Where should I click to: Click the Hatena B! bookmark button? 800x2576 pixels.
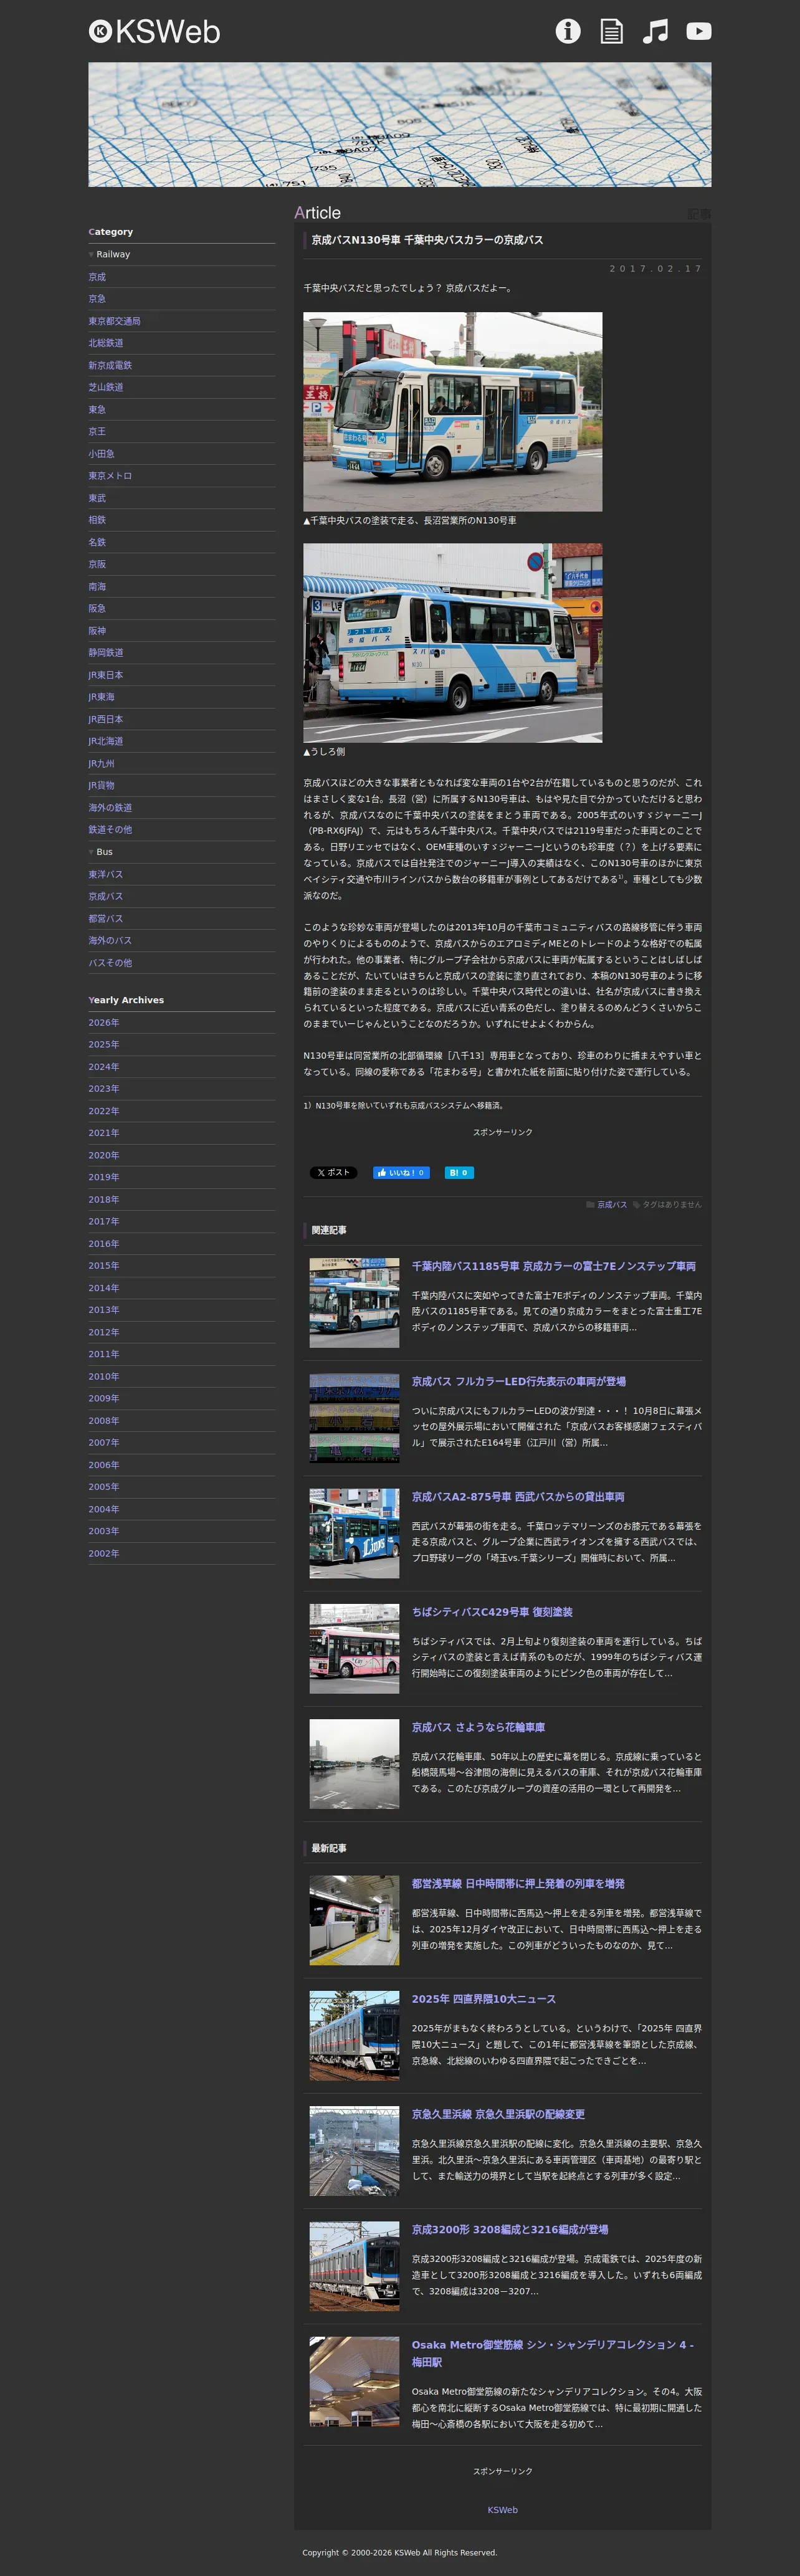[459, 1172]
